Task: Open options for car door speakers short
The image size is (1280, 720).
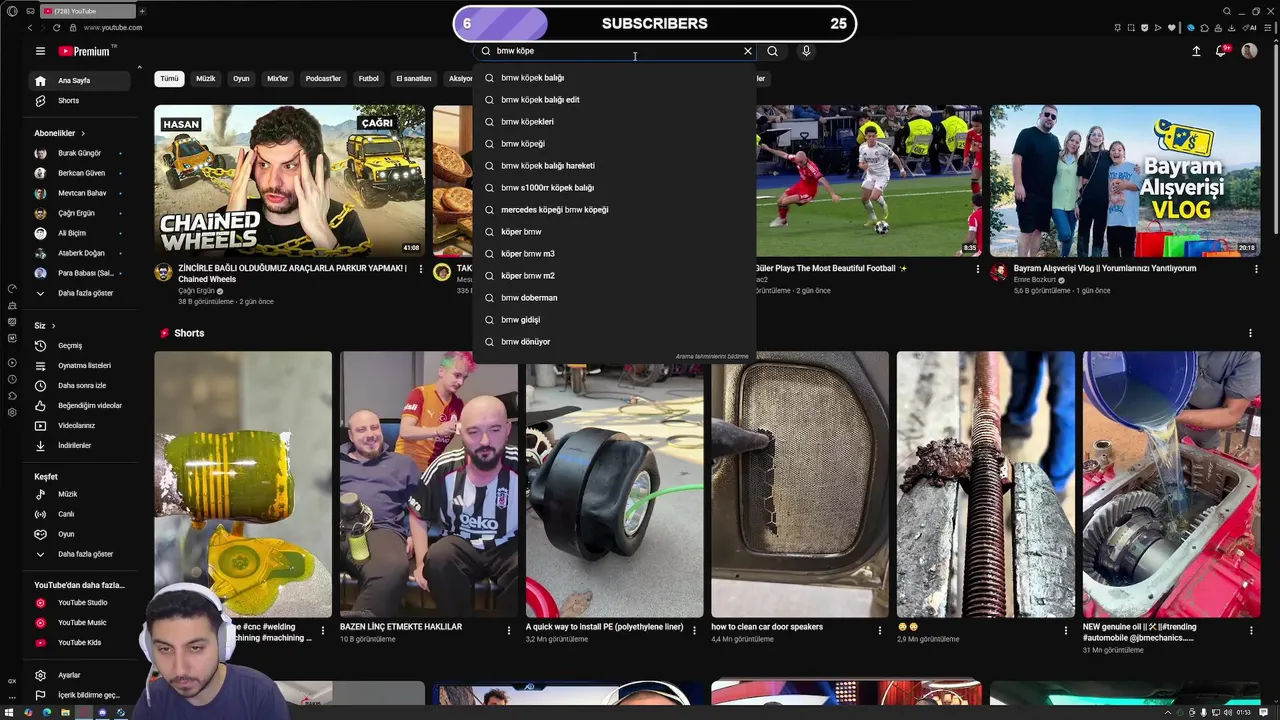Action: pyautogui.click(x=880, y=630)
